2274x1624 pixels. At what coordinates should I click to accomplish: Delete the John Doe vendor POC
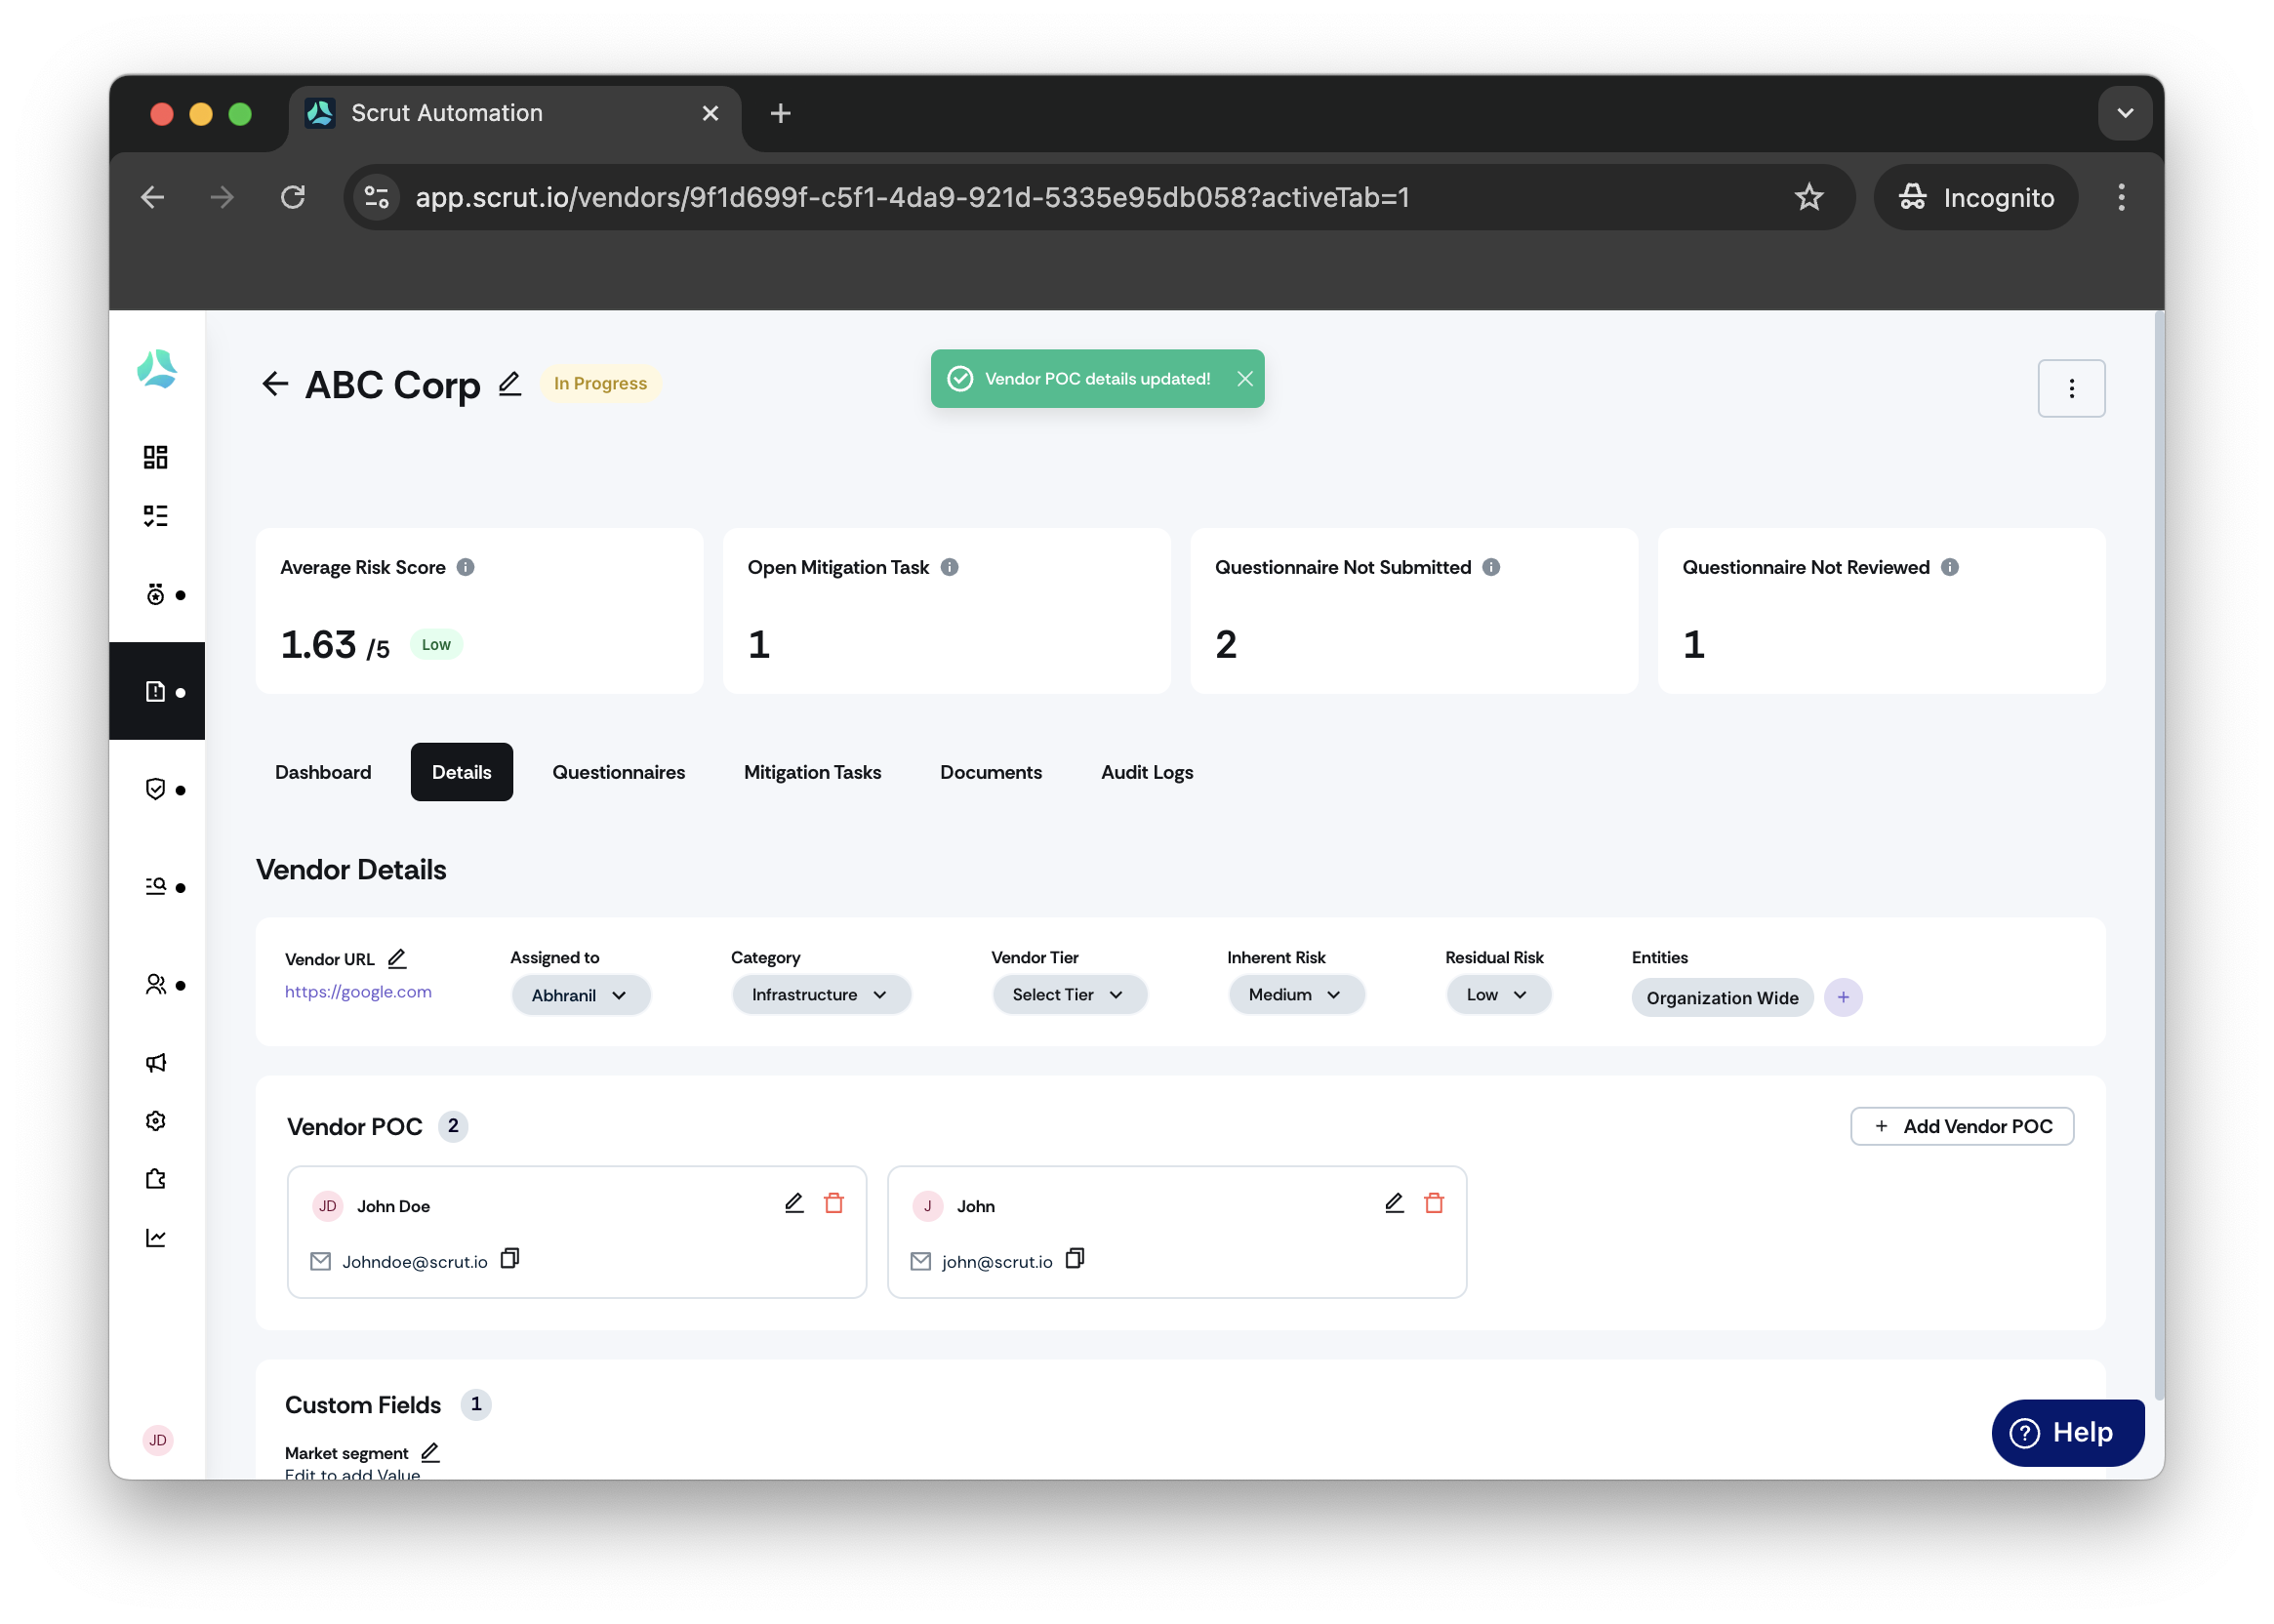point(834,1203)
